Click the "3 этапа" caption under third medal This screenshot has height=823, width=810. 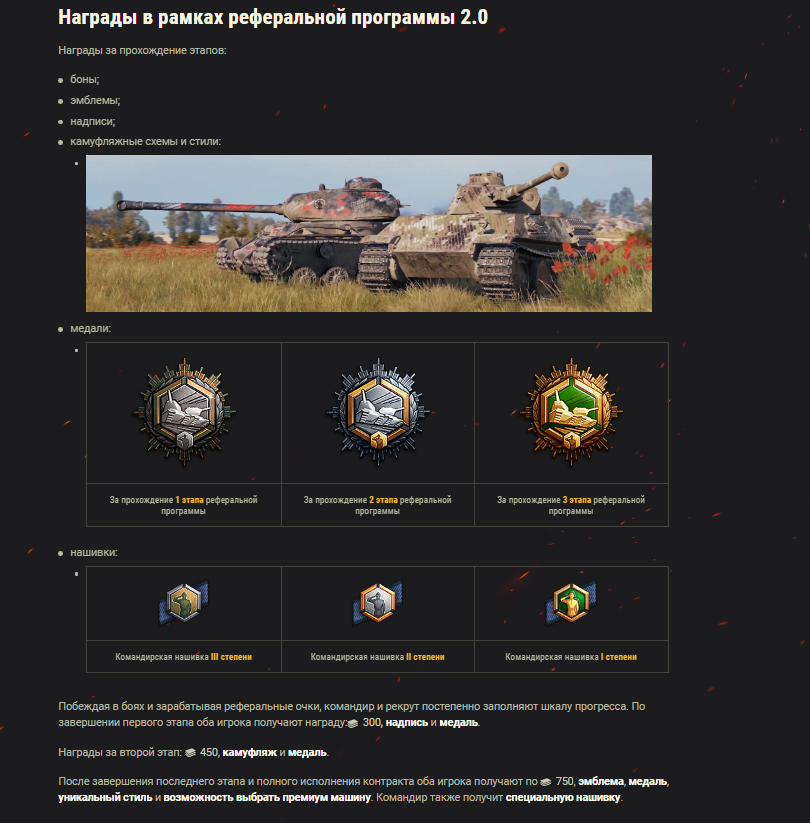(x=576, y=500)
